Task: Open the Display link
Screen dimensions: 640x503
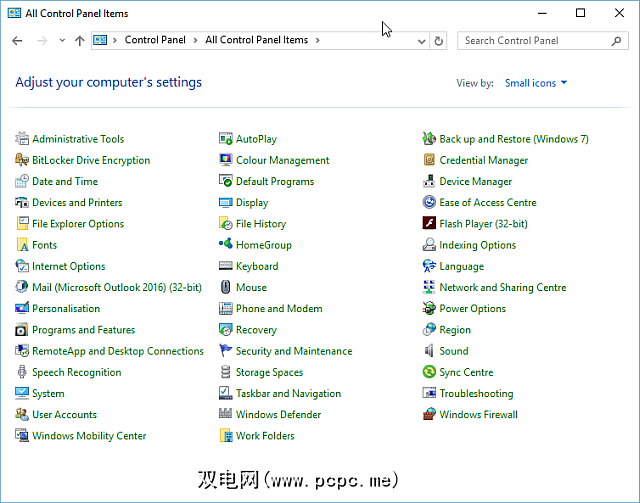Action: click(252, 203)
